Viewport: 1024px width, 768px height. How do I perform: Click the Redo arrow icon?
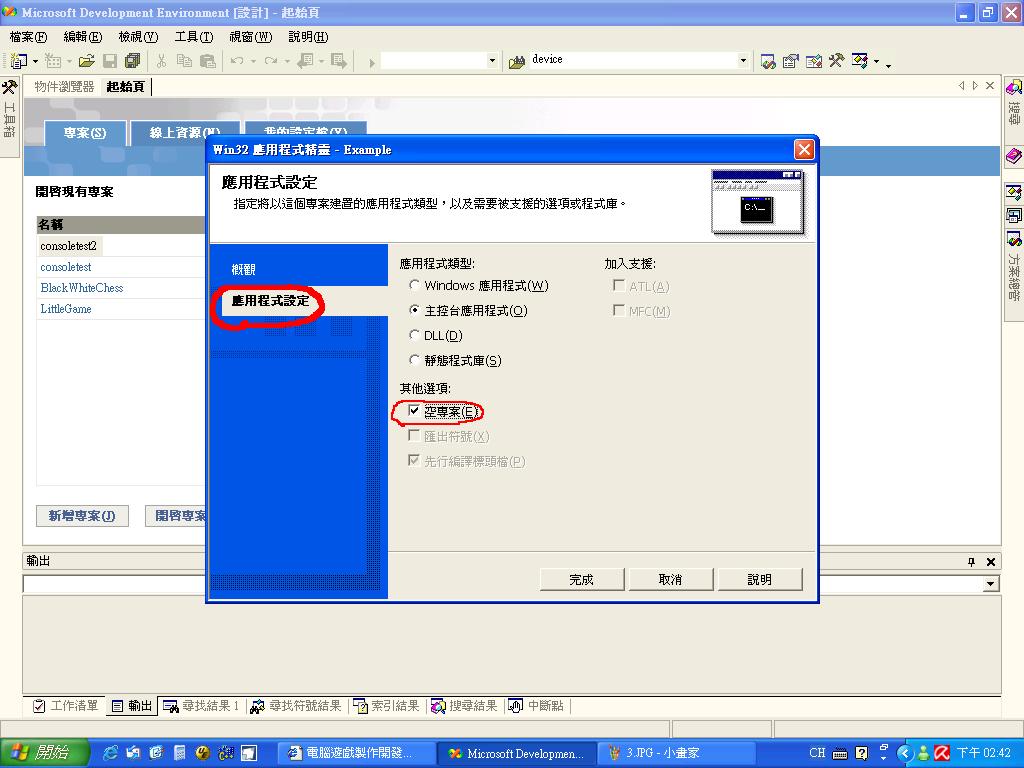[x=270, y=61]
